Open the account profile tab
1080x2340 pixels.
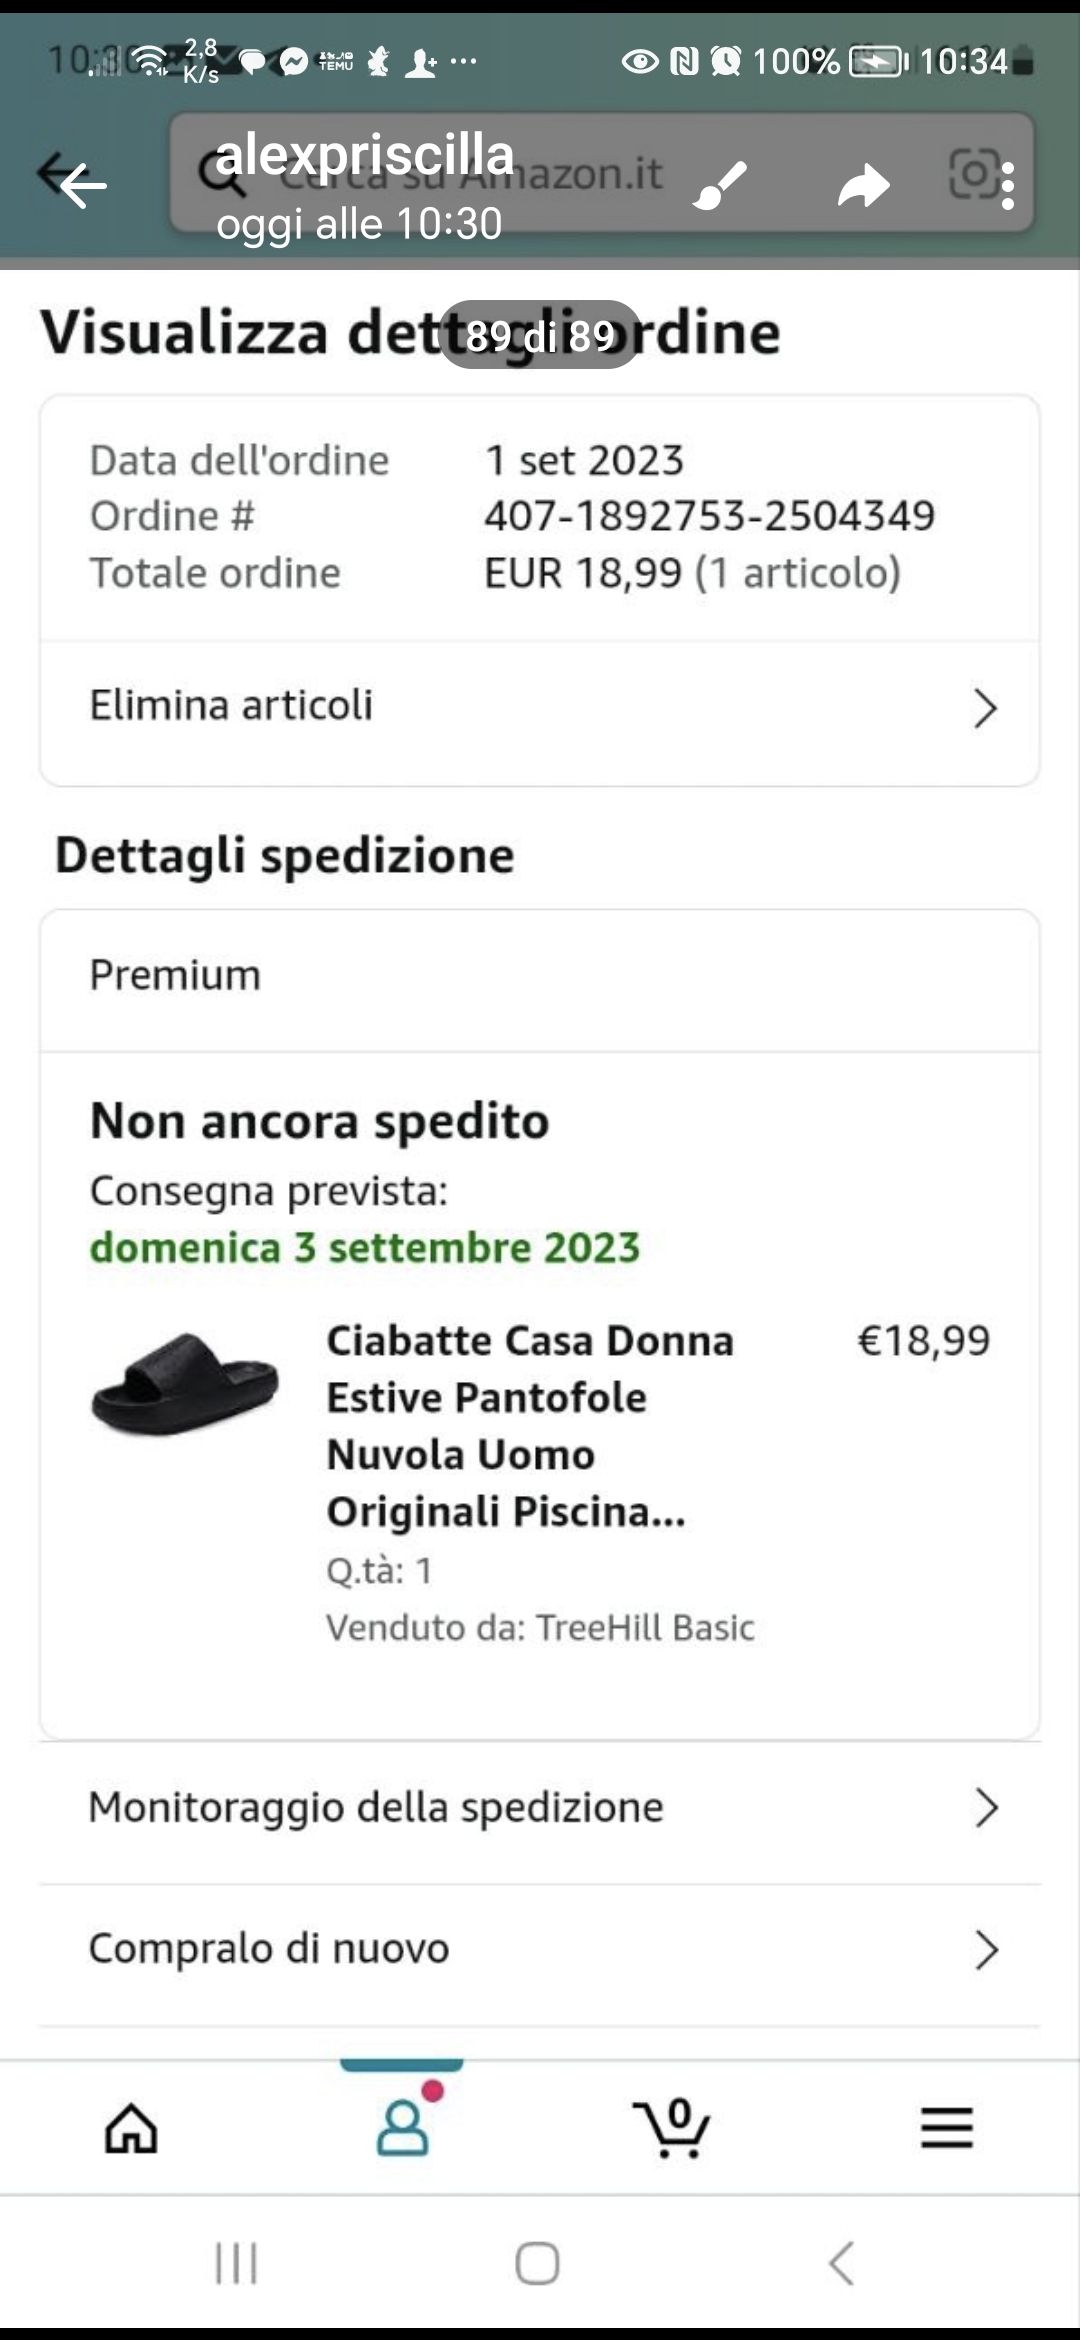[x=402, y=2127]
